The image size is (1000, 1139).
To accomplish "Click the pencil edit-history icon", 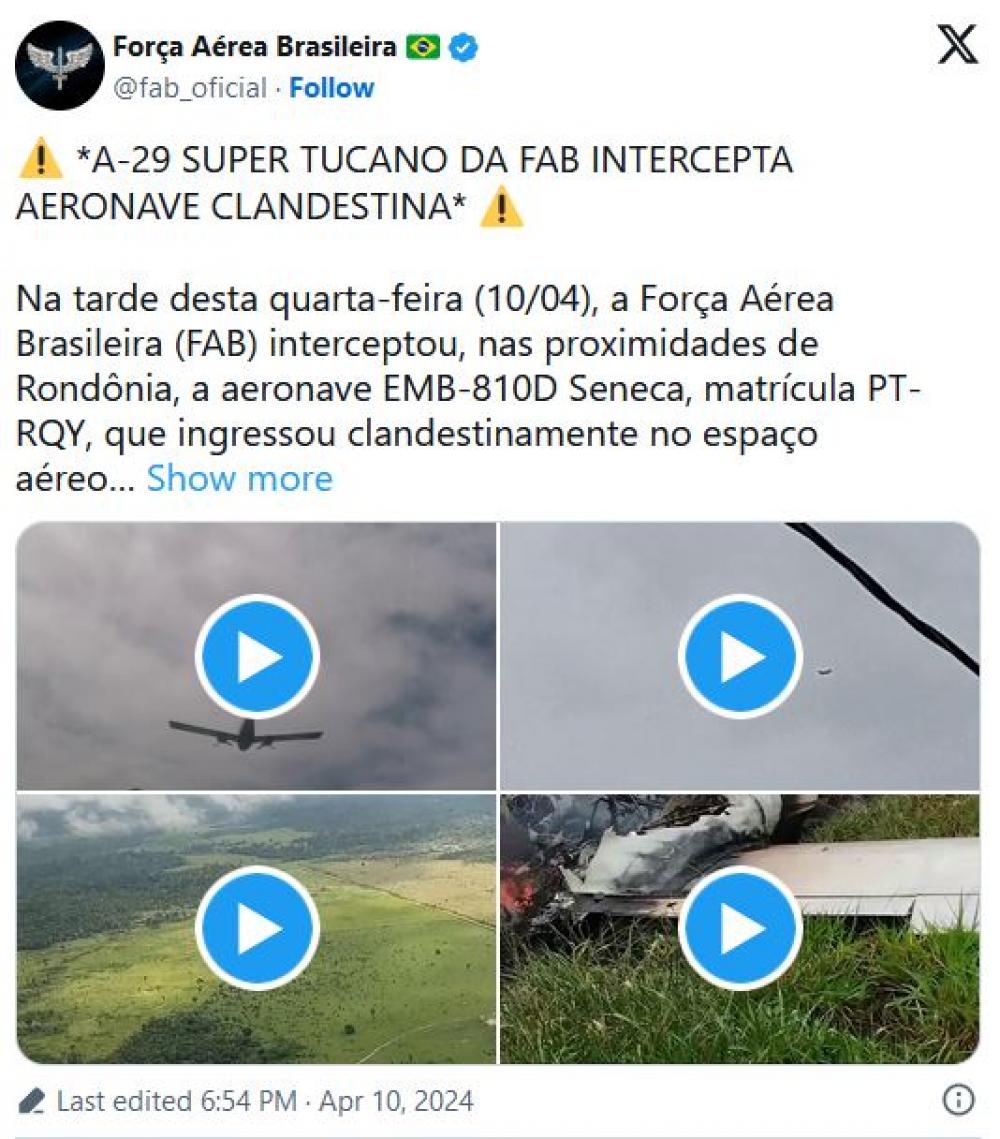I will [31, 1101].
